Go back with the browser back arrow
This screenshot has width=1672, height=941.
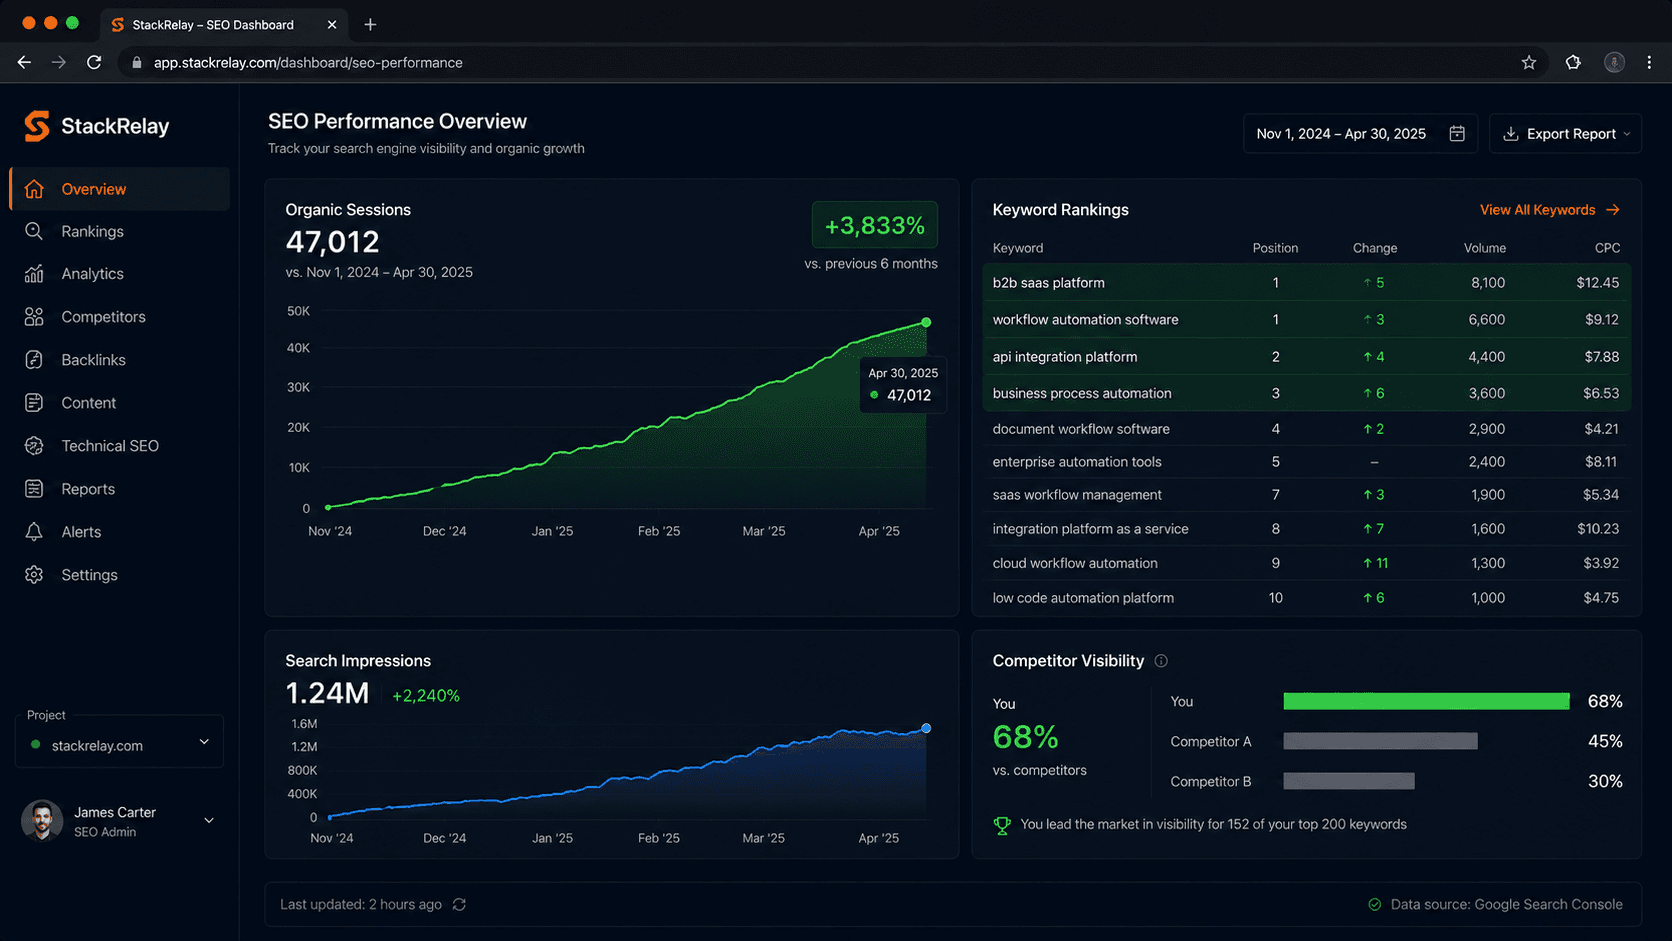click(x=24, y=62)
